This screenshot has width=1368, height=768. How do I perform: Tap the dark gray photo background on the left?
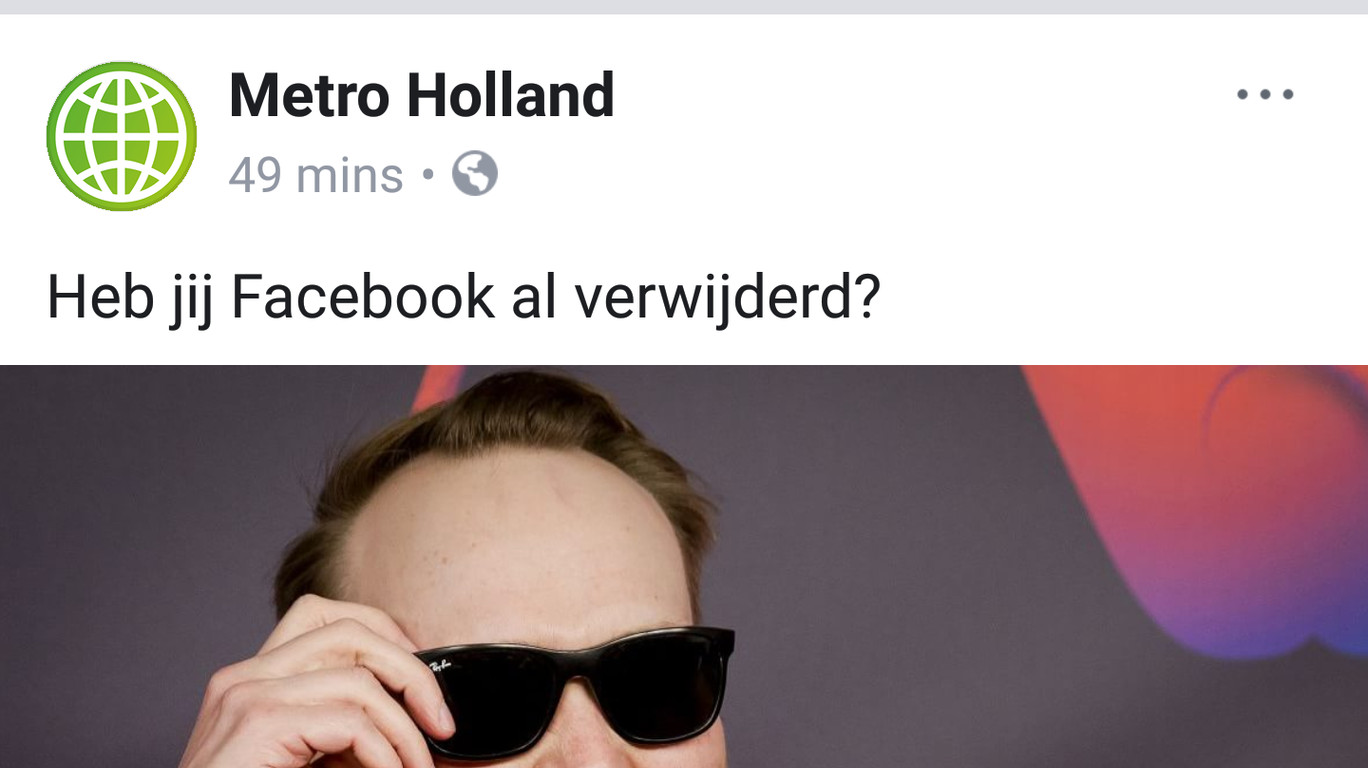130,500
